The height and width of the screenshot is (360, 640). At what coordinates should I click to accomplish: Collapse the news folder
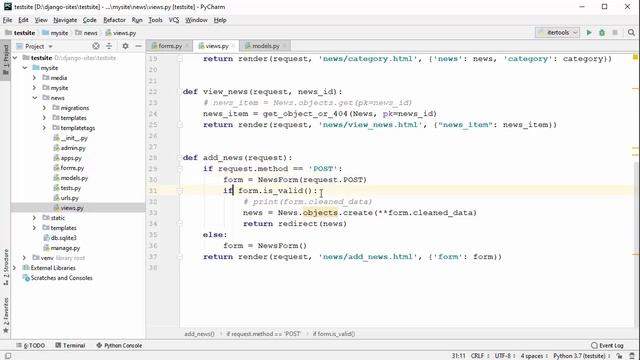coord(35,98)
